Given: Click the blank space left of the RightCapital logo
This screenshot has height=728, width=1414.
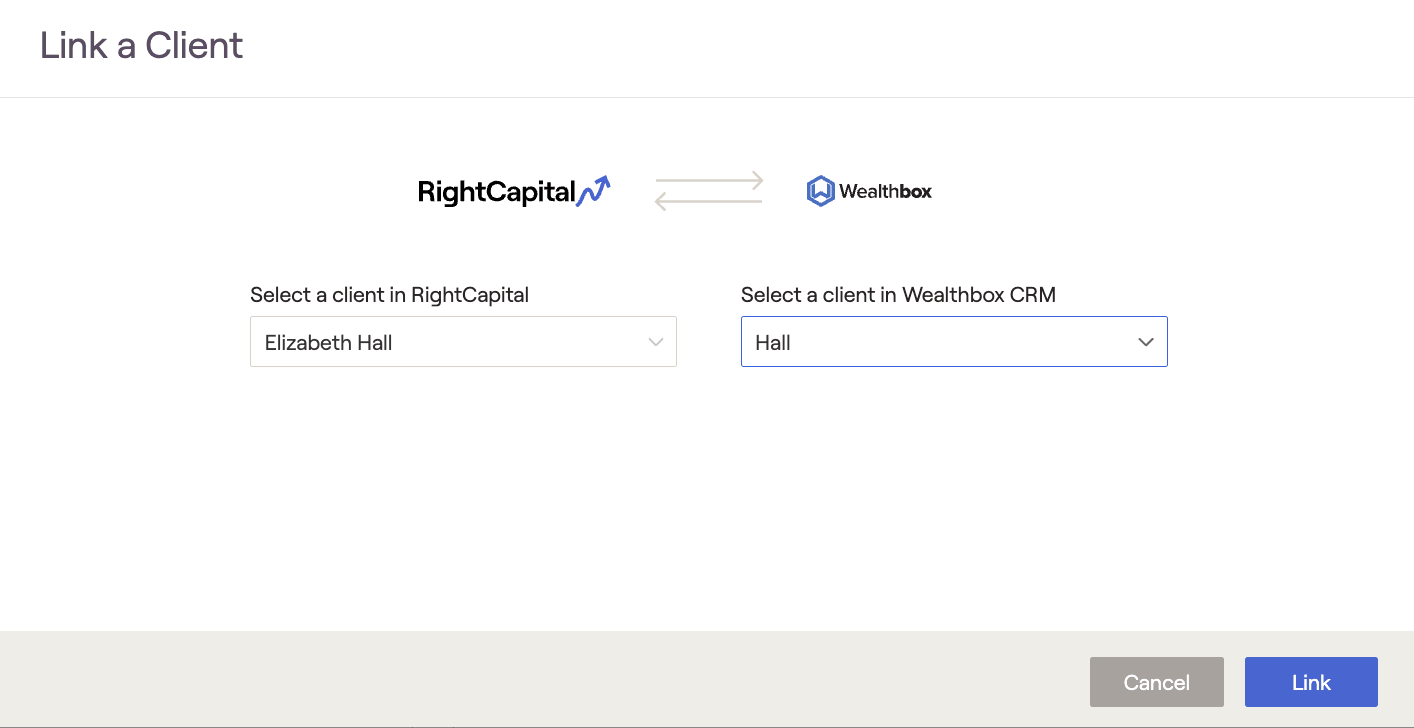Looking at the screenshot, I should 250,191.
